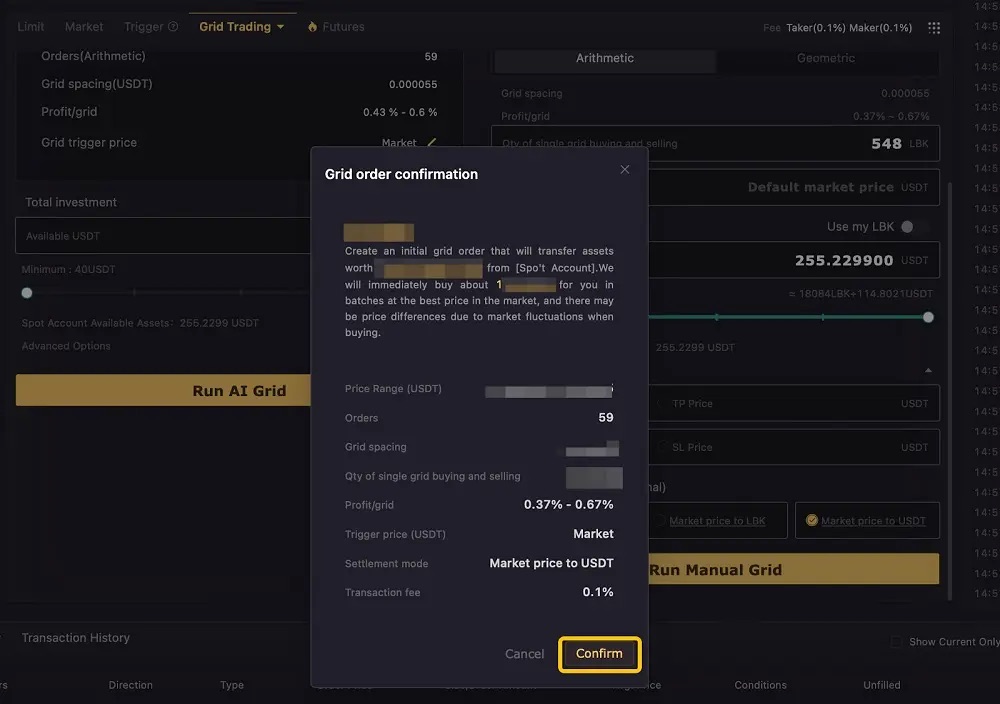Image resolution: width=1000 pixels, height=704 pixels.
Task: Open the Futures tab
Action: pyautogui.click(x=343, y=27)
